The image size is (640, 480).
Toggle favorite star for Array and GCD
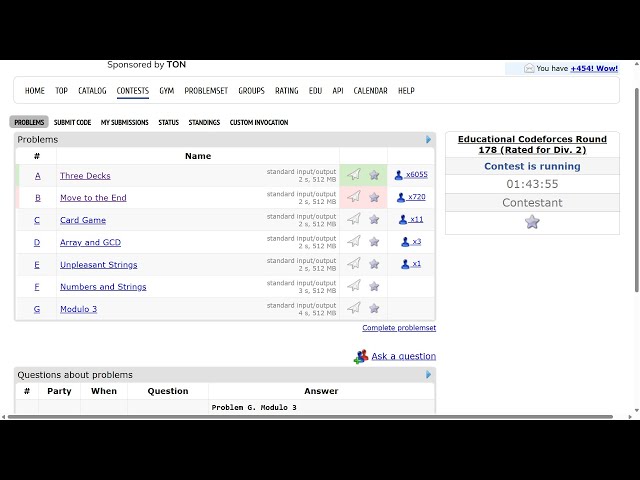coord(374,242)
